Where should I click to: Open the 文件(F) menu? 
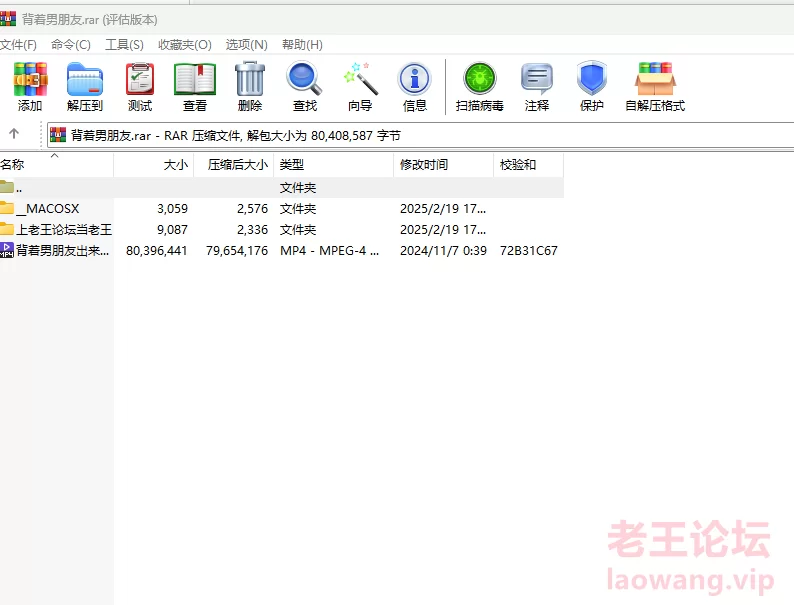(18, 45)
